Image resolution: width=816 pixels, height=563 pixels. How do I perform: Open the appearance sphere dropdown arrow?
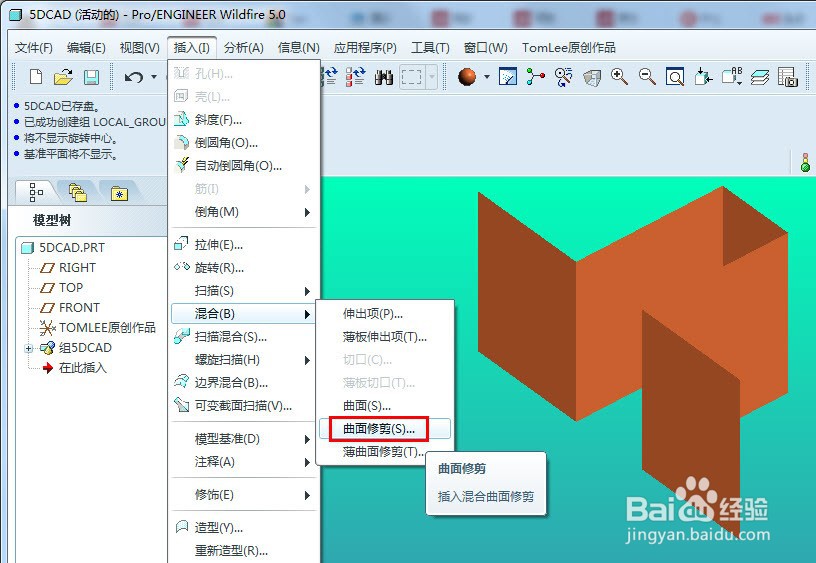click(x=487, y=77)
